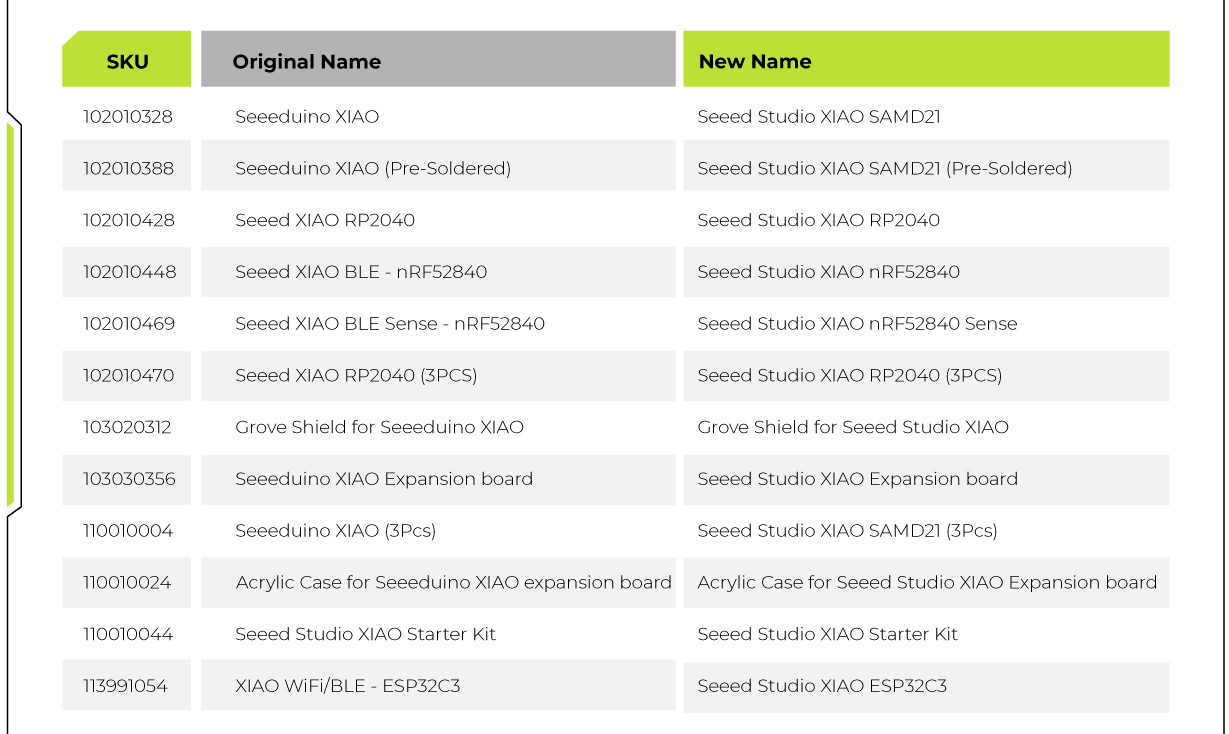Select SKU 110010044 cell
The height and width of the screenshot is (734, 1229).
127,635
